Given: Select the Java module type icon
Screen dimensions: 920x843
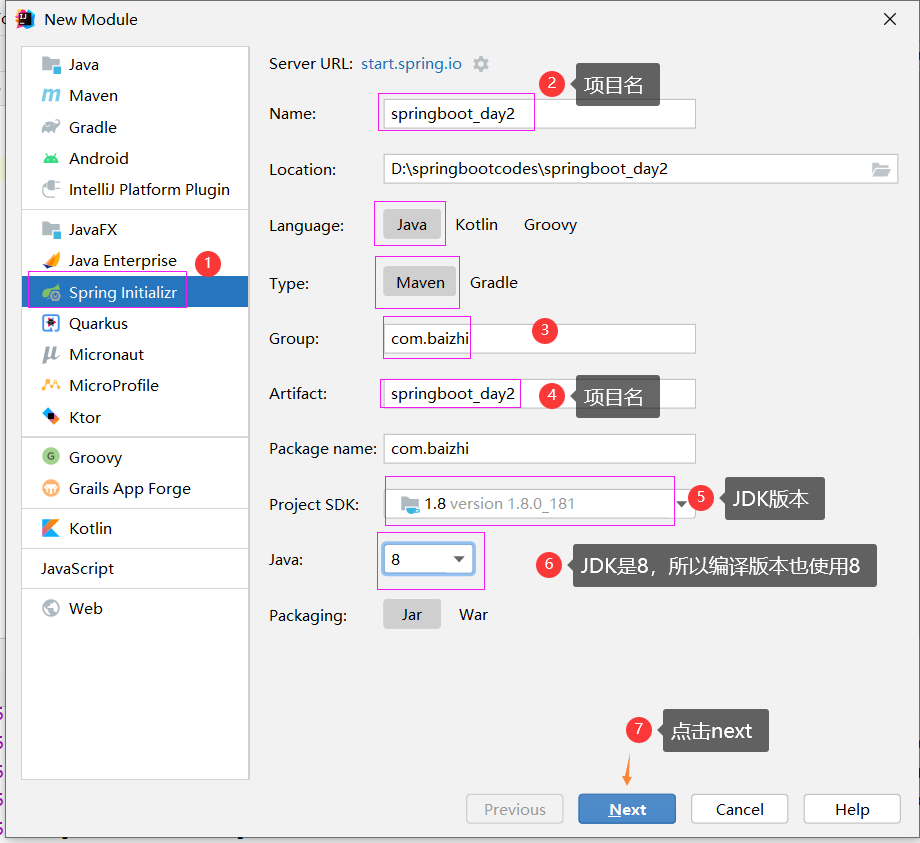Looking at the screenshot, I should click(x=51, y=65).
